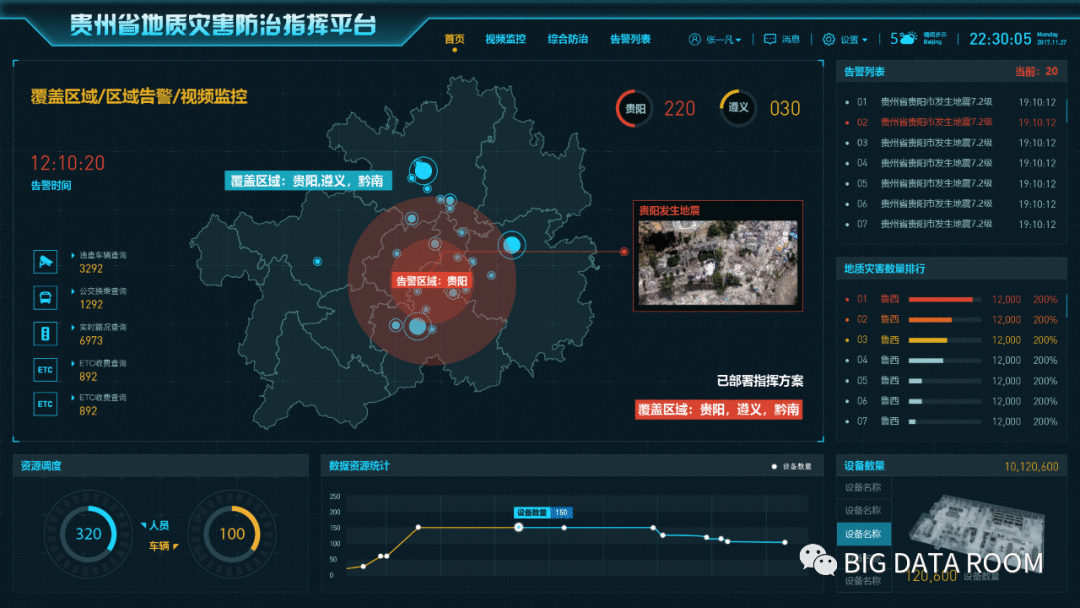Click the large cyan map marker north of the red zone
The image size is (1080, 608).
pos(424,170)
